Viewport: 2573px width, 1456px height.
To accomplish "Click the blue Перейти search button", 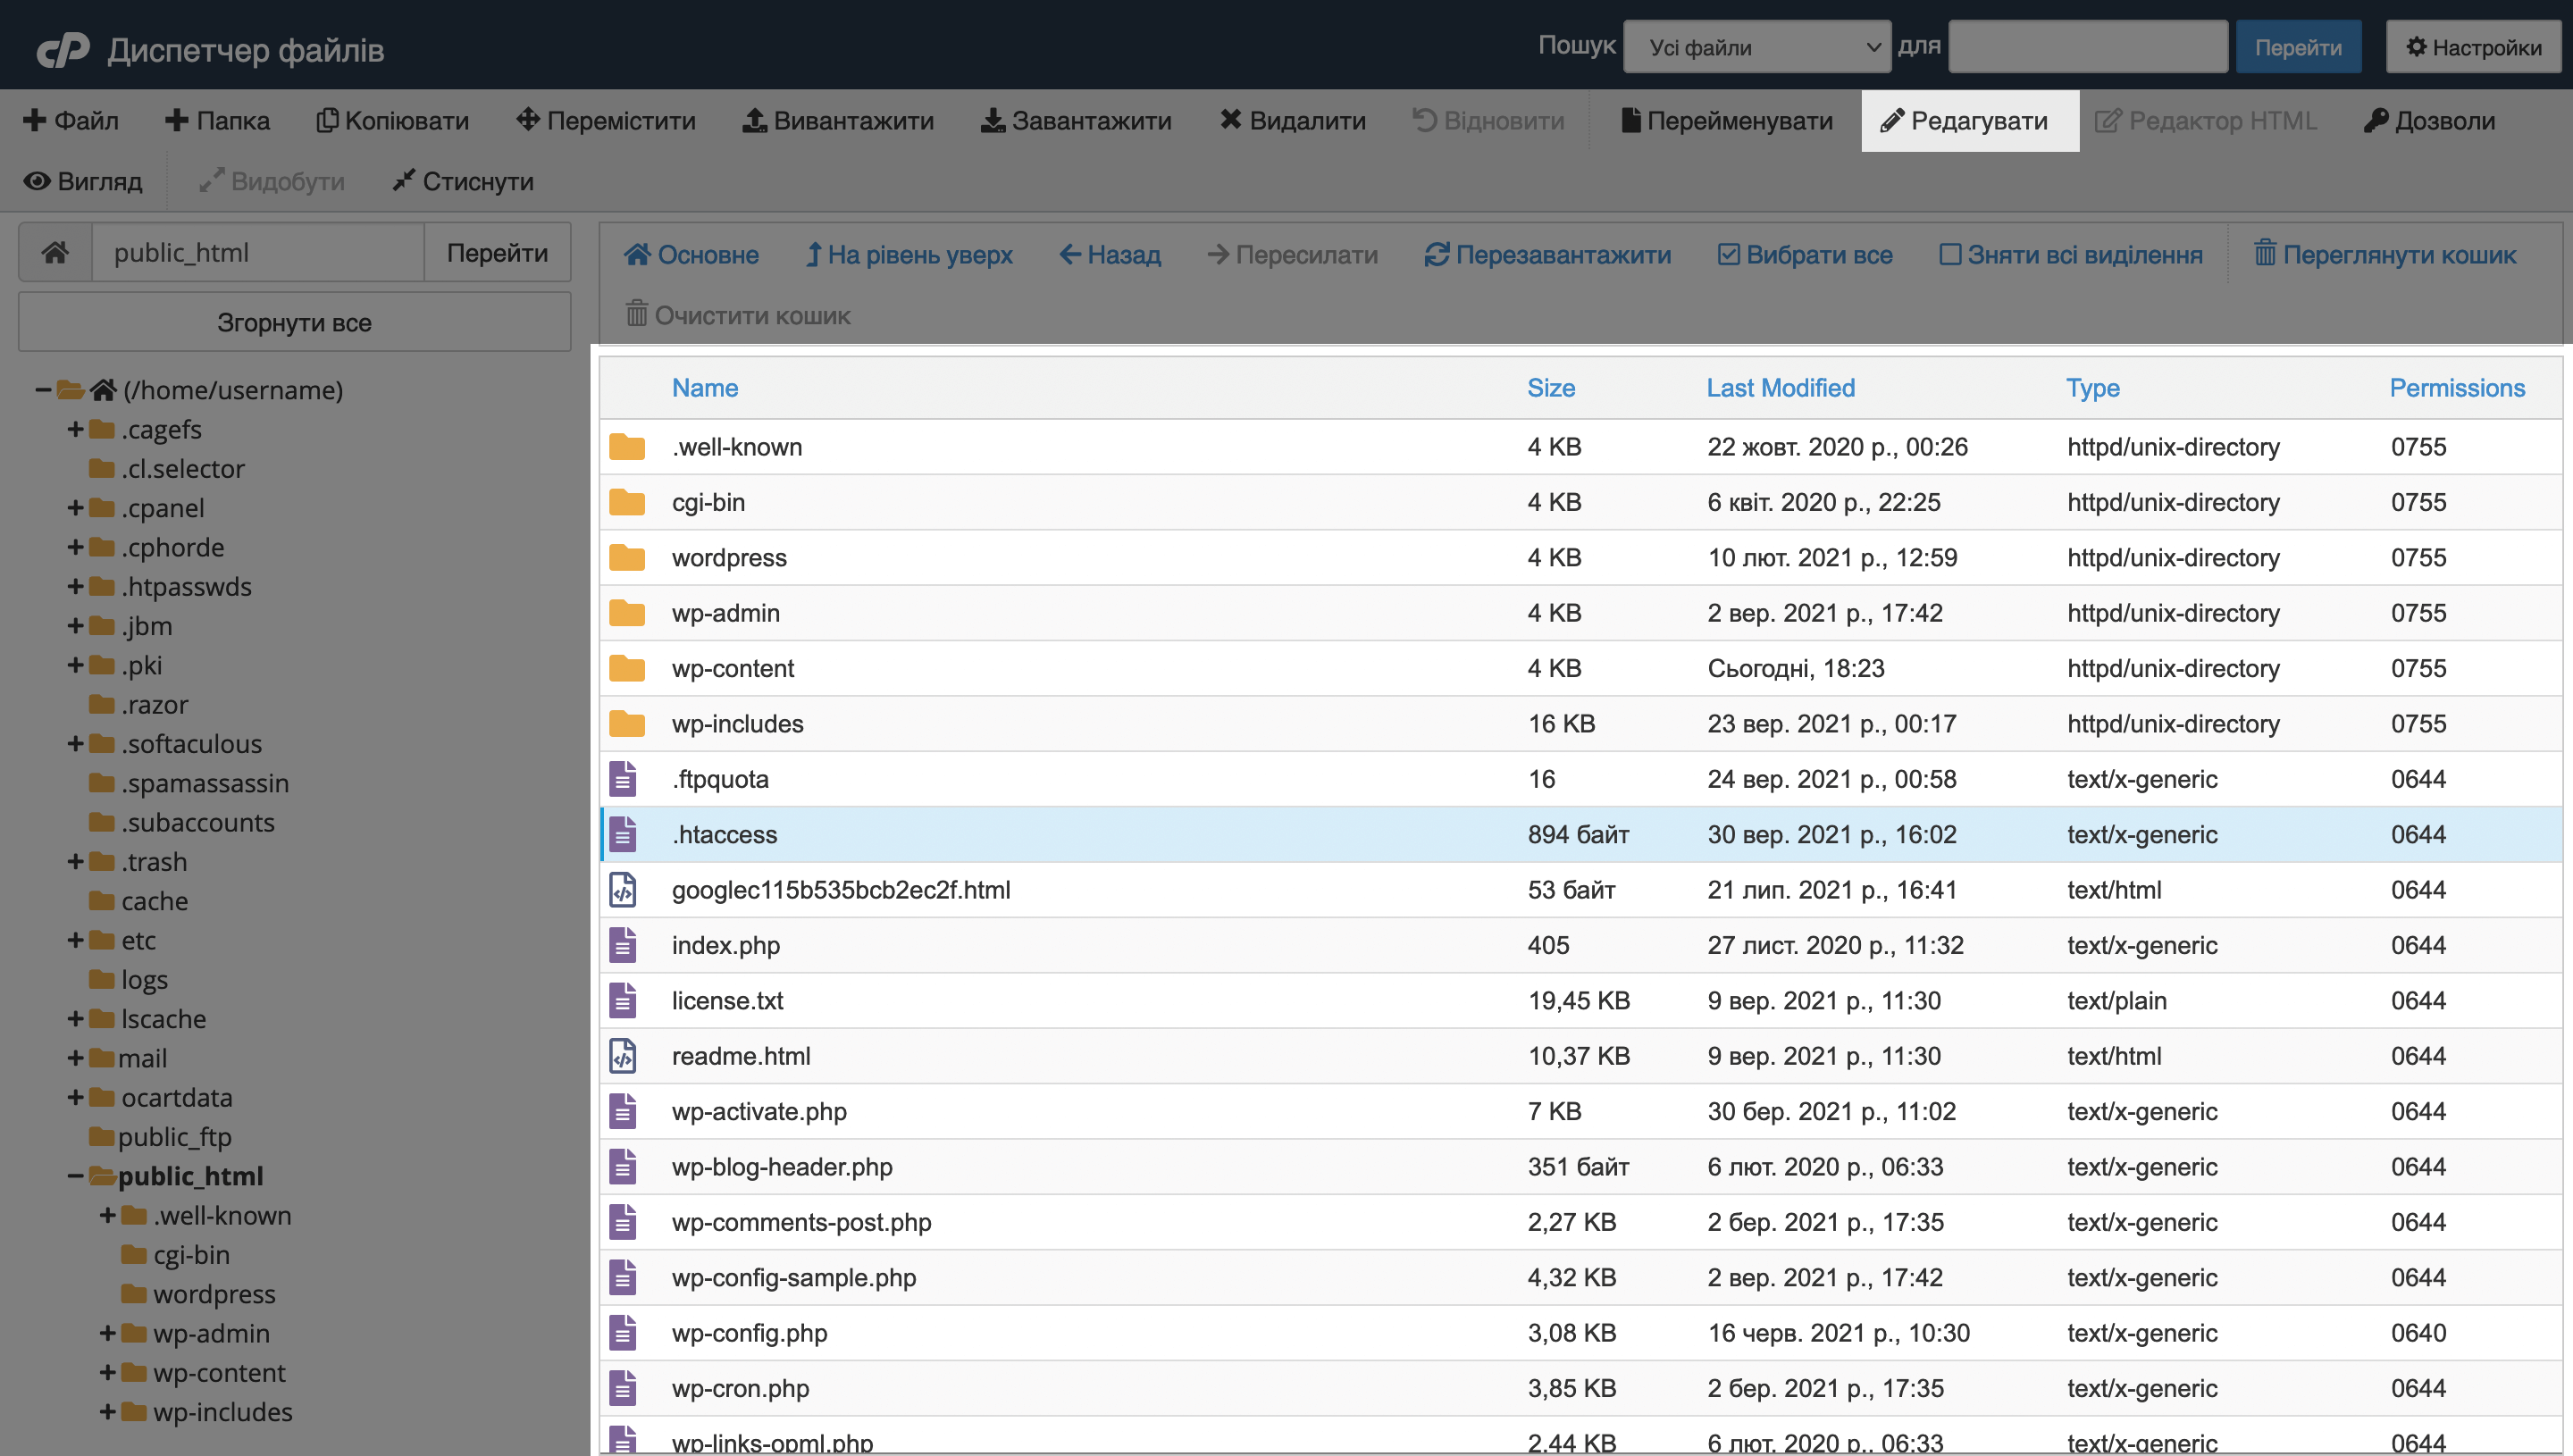I will (2298, 47).
